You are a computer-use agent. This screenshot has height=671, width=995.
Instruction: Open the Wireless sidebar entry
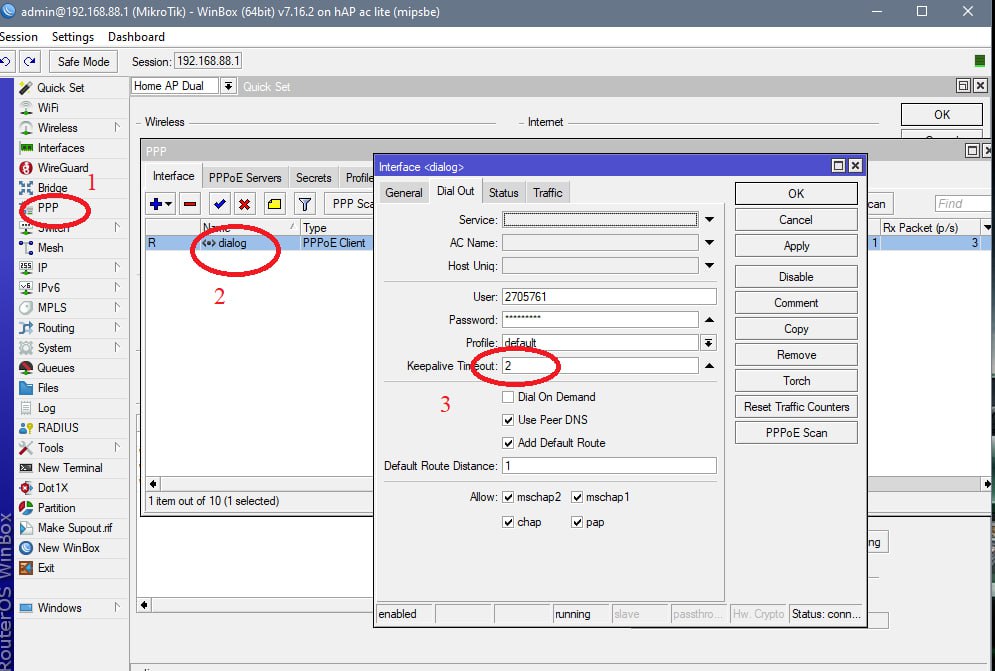(57, 128)
